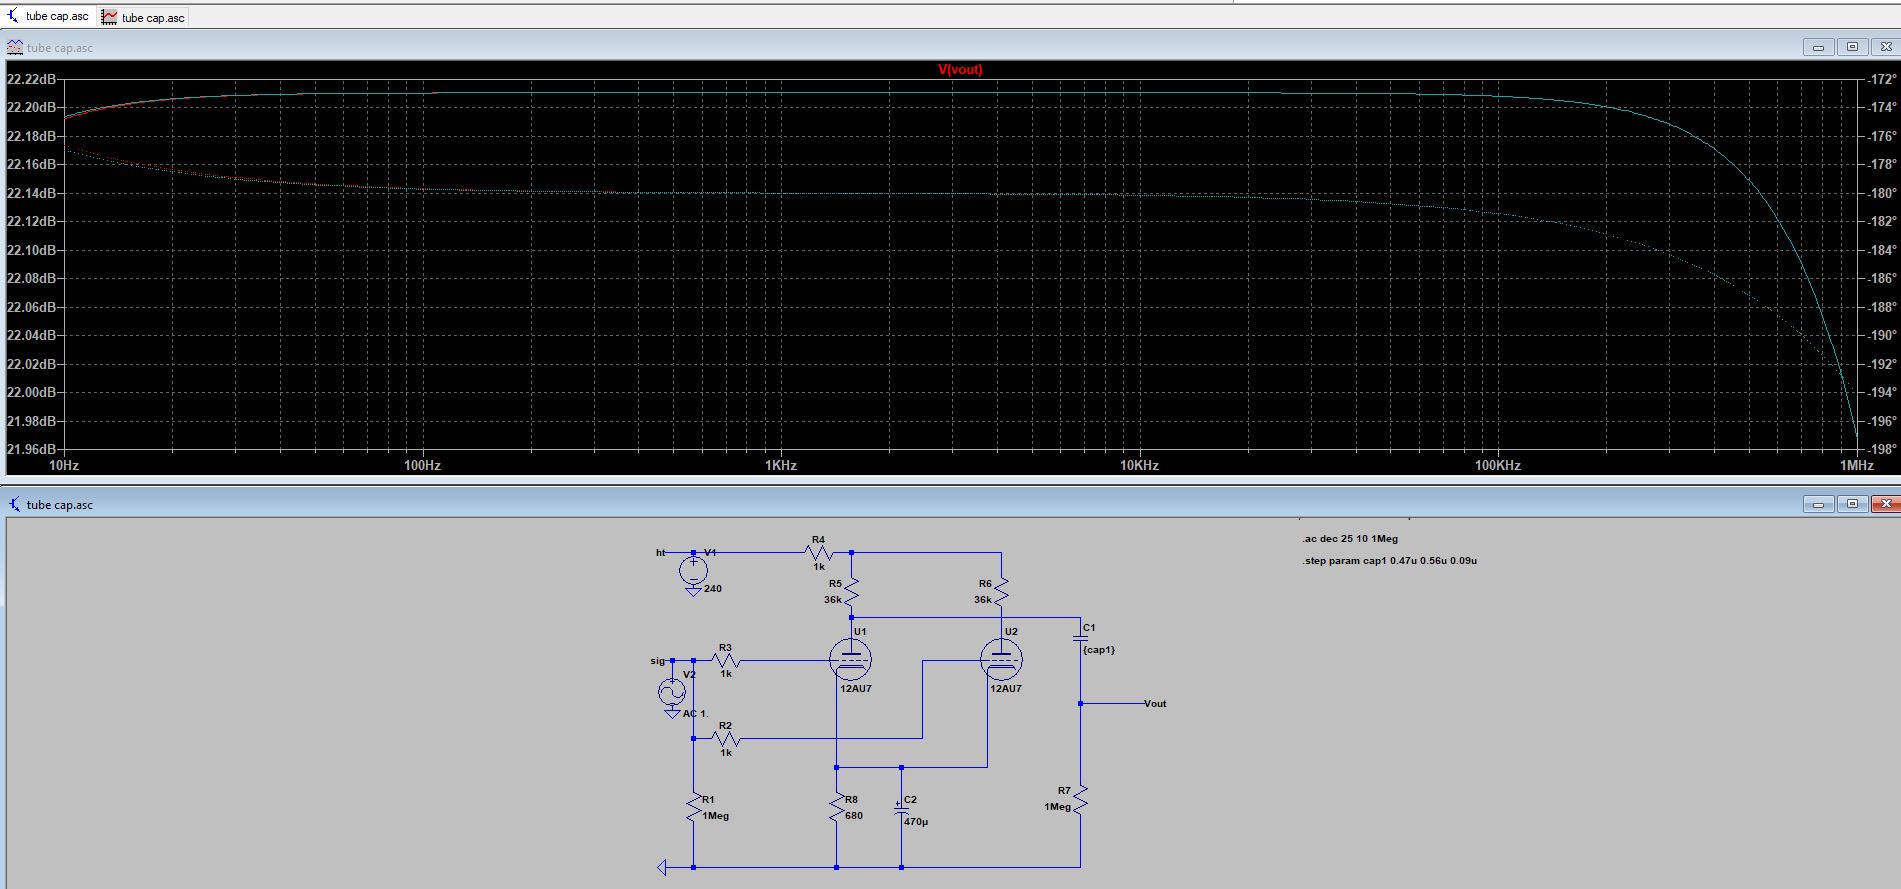Minimize the waveform plot pane
The image size is (1901, 889).
tap(1818, 47)
